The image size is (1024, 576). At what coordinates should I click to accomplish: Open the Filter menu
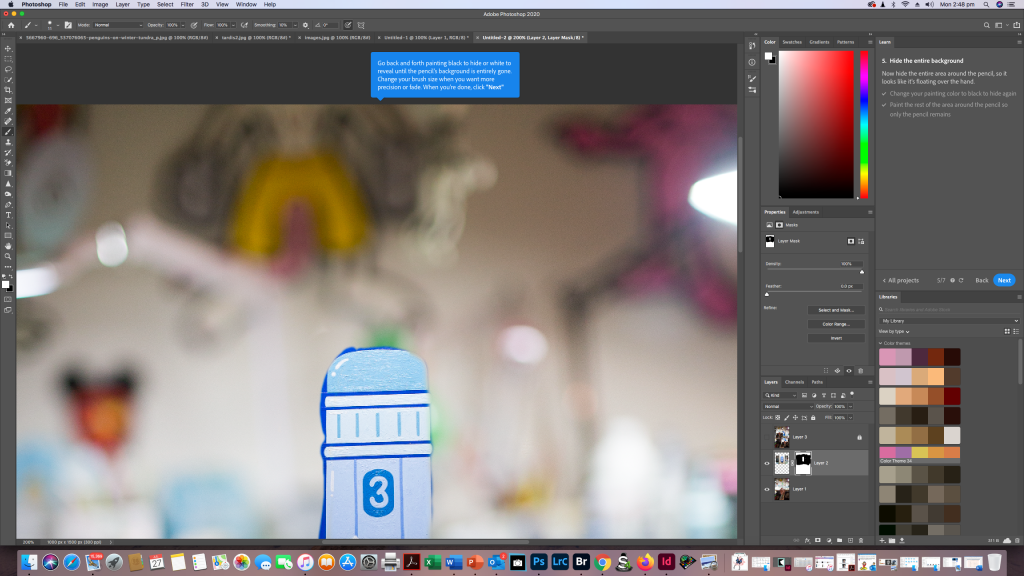[187, 5]
